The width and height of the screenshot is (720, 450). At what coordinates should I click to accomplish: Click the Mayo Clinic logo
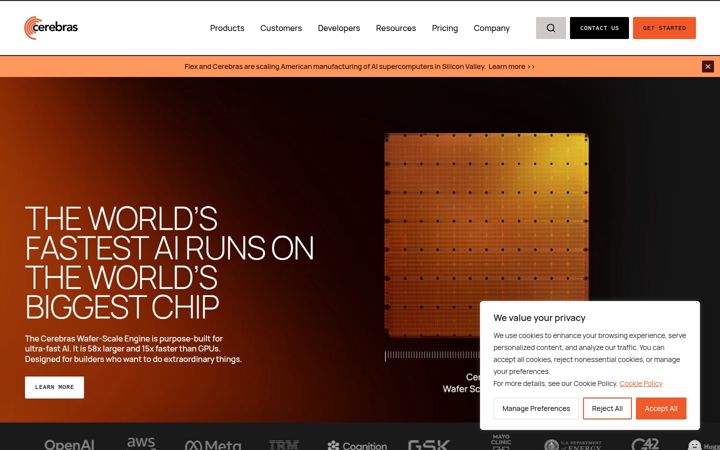(x=501, y=442)
